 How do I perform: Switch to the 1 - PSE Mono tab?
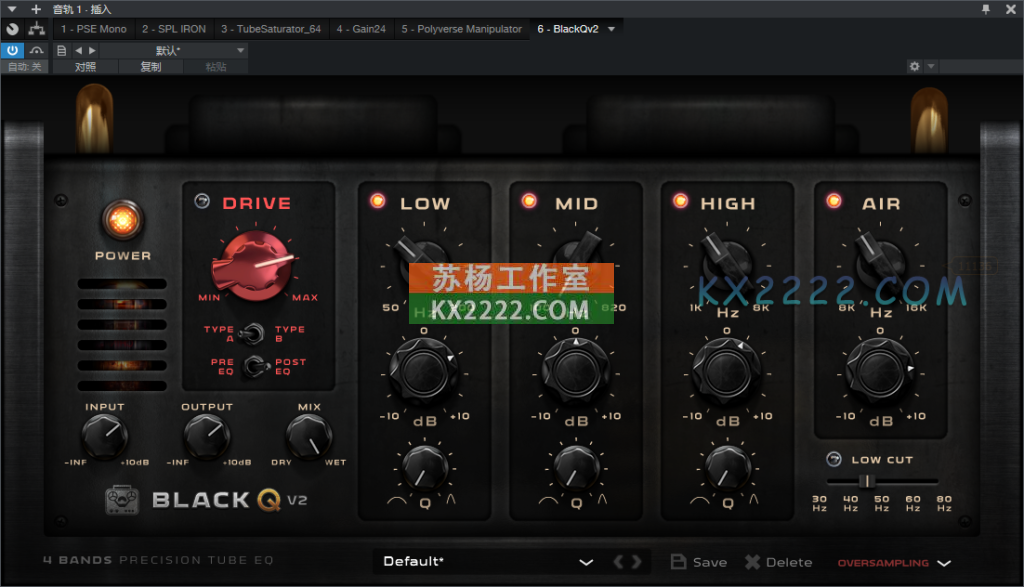click(x=93, y=29)
